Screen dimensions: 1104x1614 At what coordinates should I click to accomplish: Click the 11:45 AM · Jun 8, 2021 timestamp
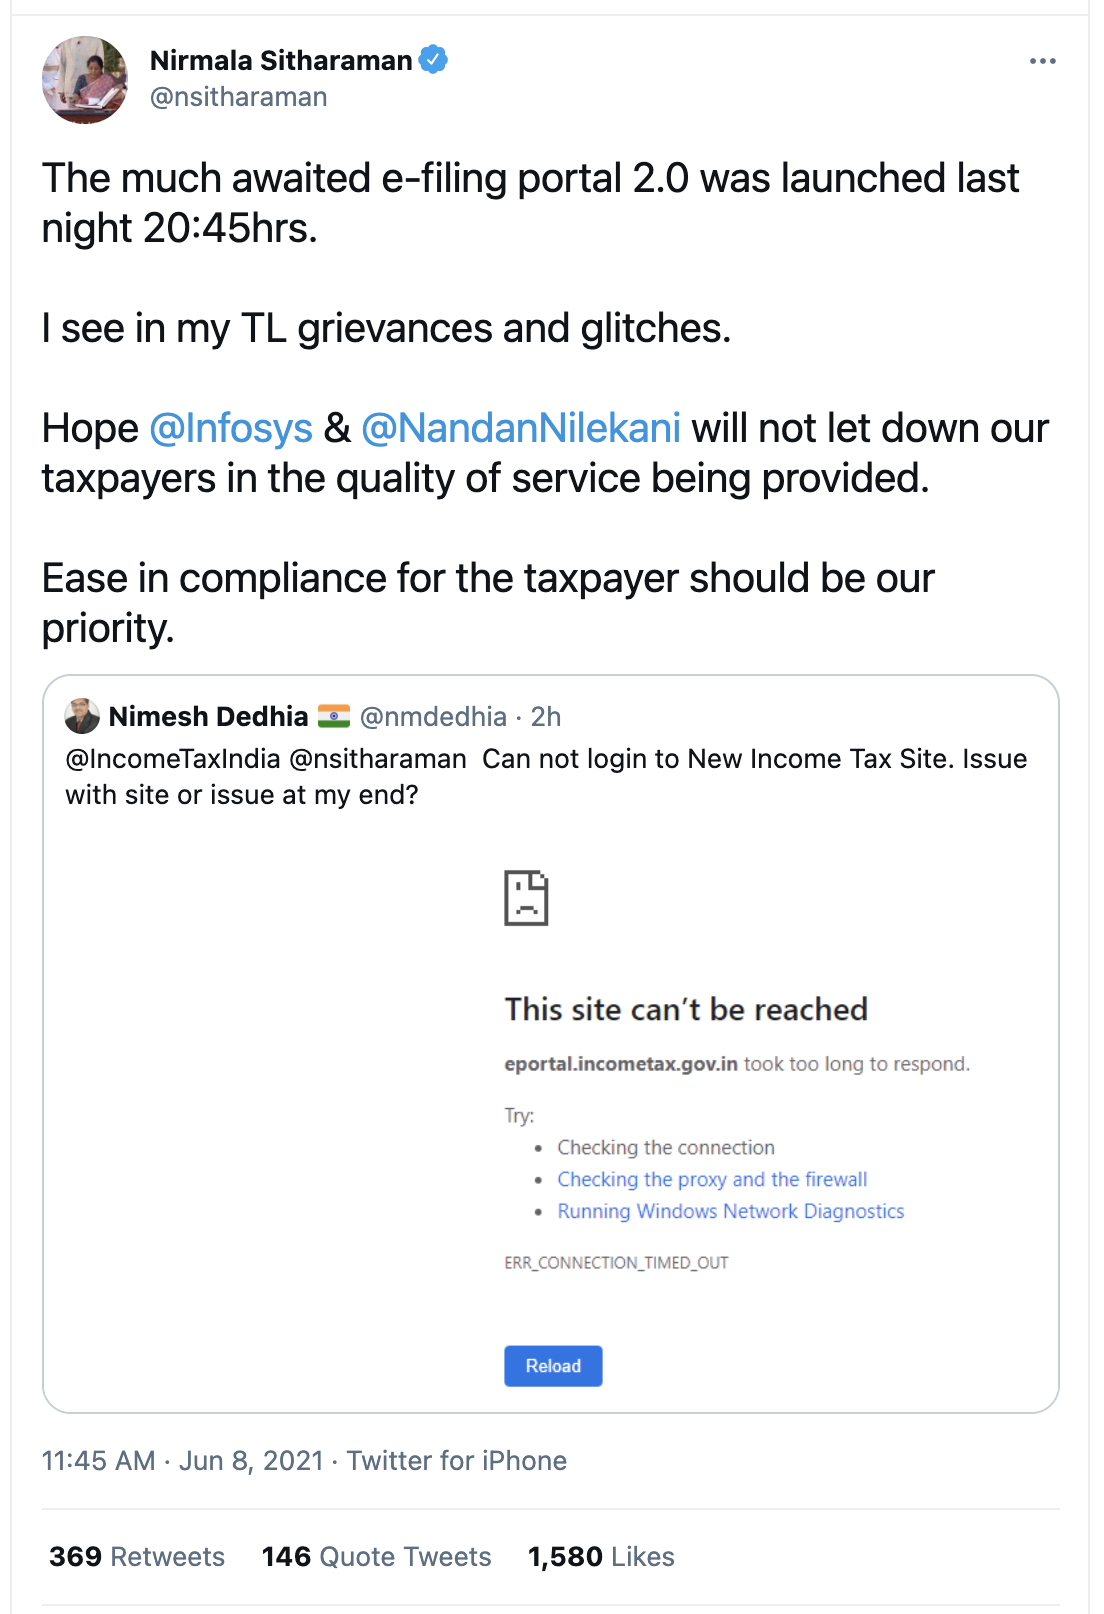pos(183,1460)
